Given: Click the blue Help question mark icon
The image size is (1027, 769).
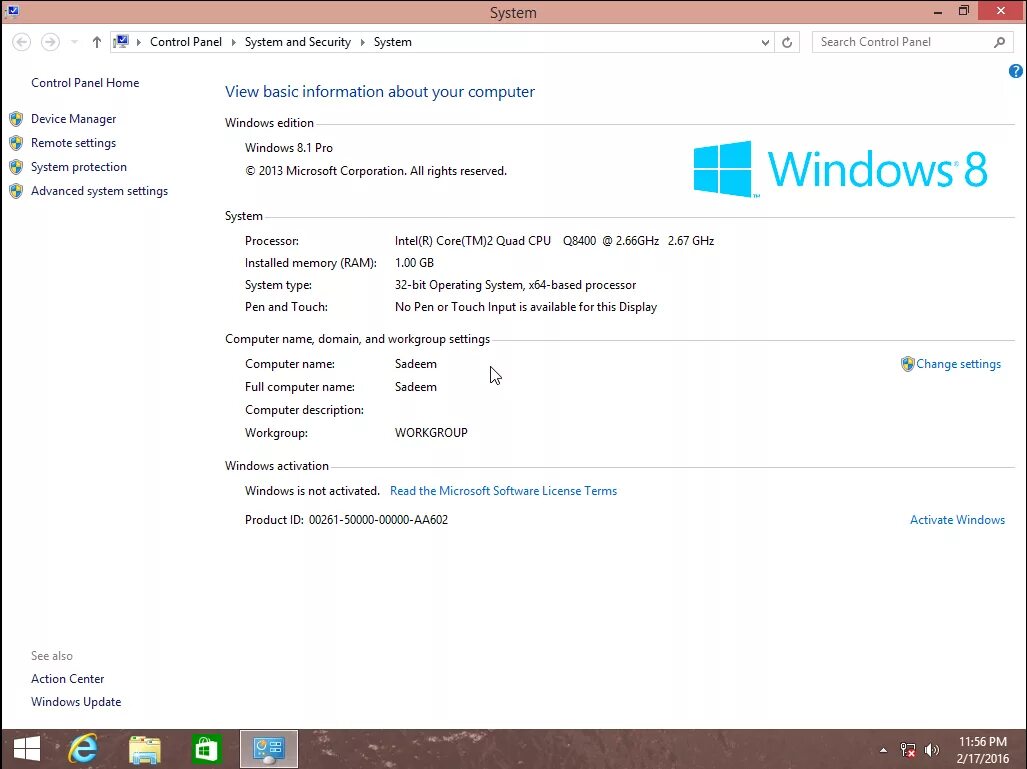Looking at the screenshot, I should (x=1015, y=71).
